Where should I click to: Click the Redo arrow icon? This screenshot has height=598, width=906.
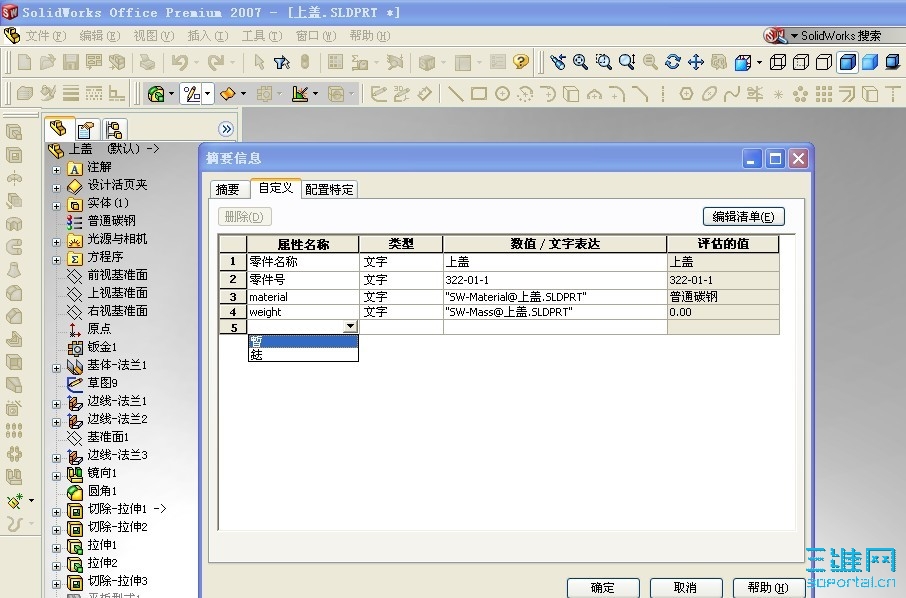[216, 62]
